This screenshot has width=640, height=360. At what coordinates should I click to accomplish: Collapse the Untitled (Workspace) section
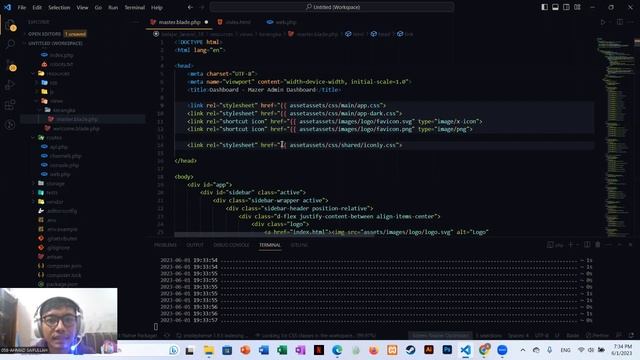click(x=55, y=43)
